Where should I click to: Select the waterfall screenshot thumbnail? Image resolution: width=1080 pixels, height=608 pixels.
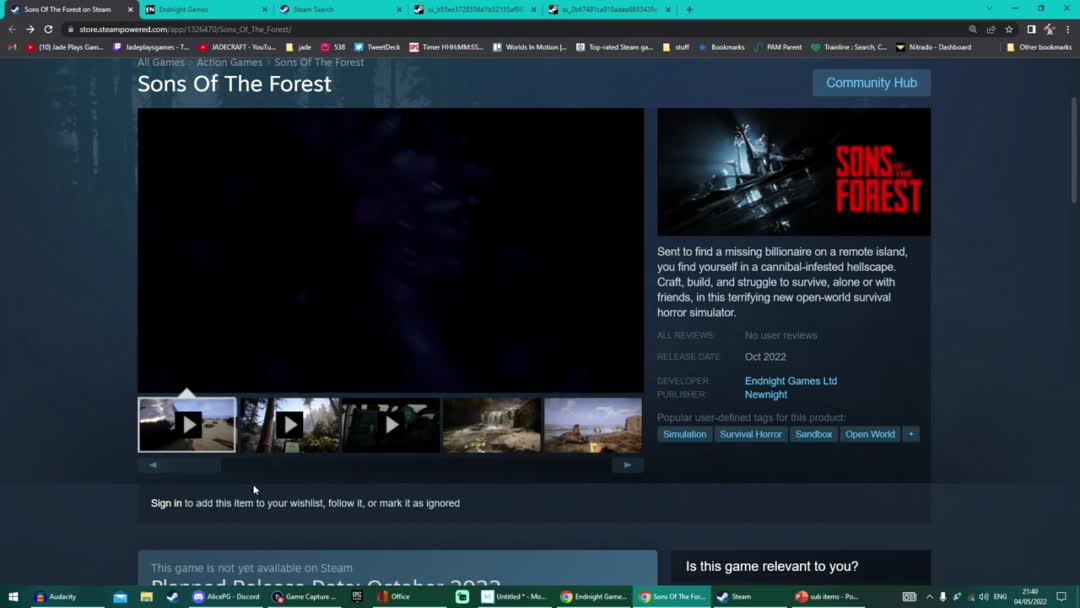click(x=492, y=425)
